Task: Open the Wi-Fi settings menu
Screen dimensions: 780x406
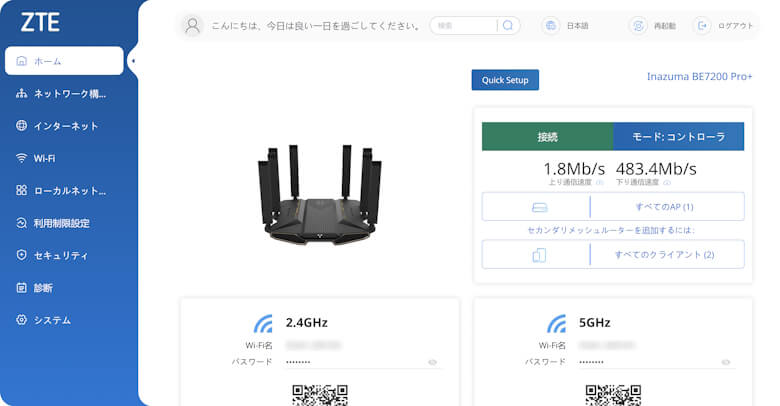Action: (x=44, y=158)
